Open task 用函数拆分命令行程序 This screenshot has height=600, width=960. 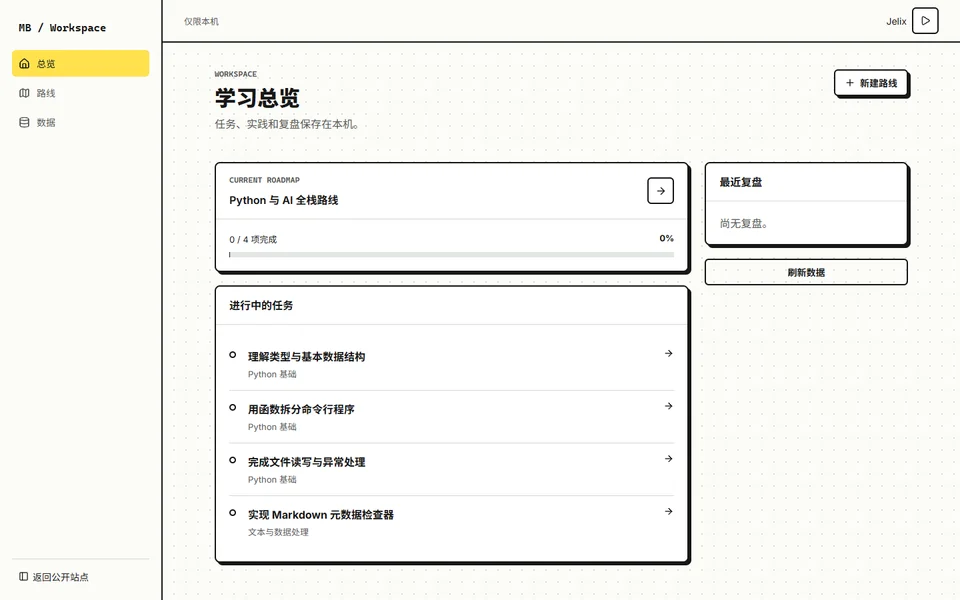452,417
